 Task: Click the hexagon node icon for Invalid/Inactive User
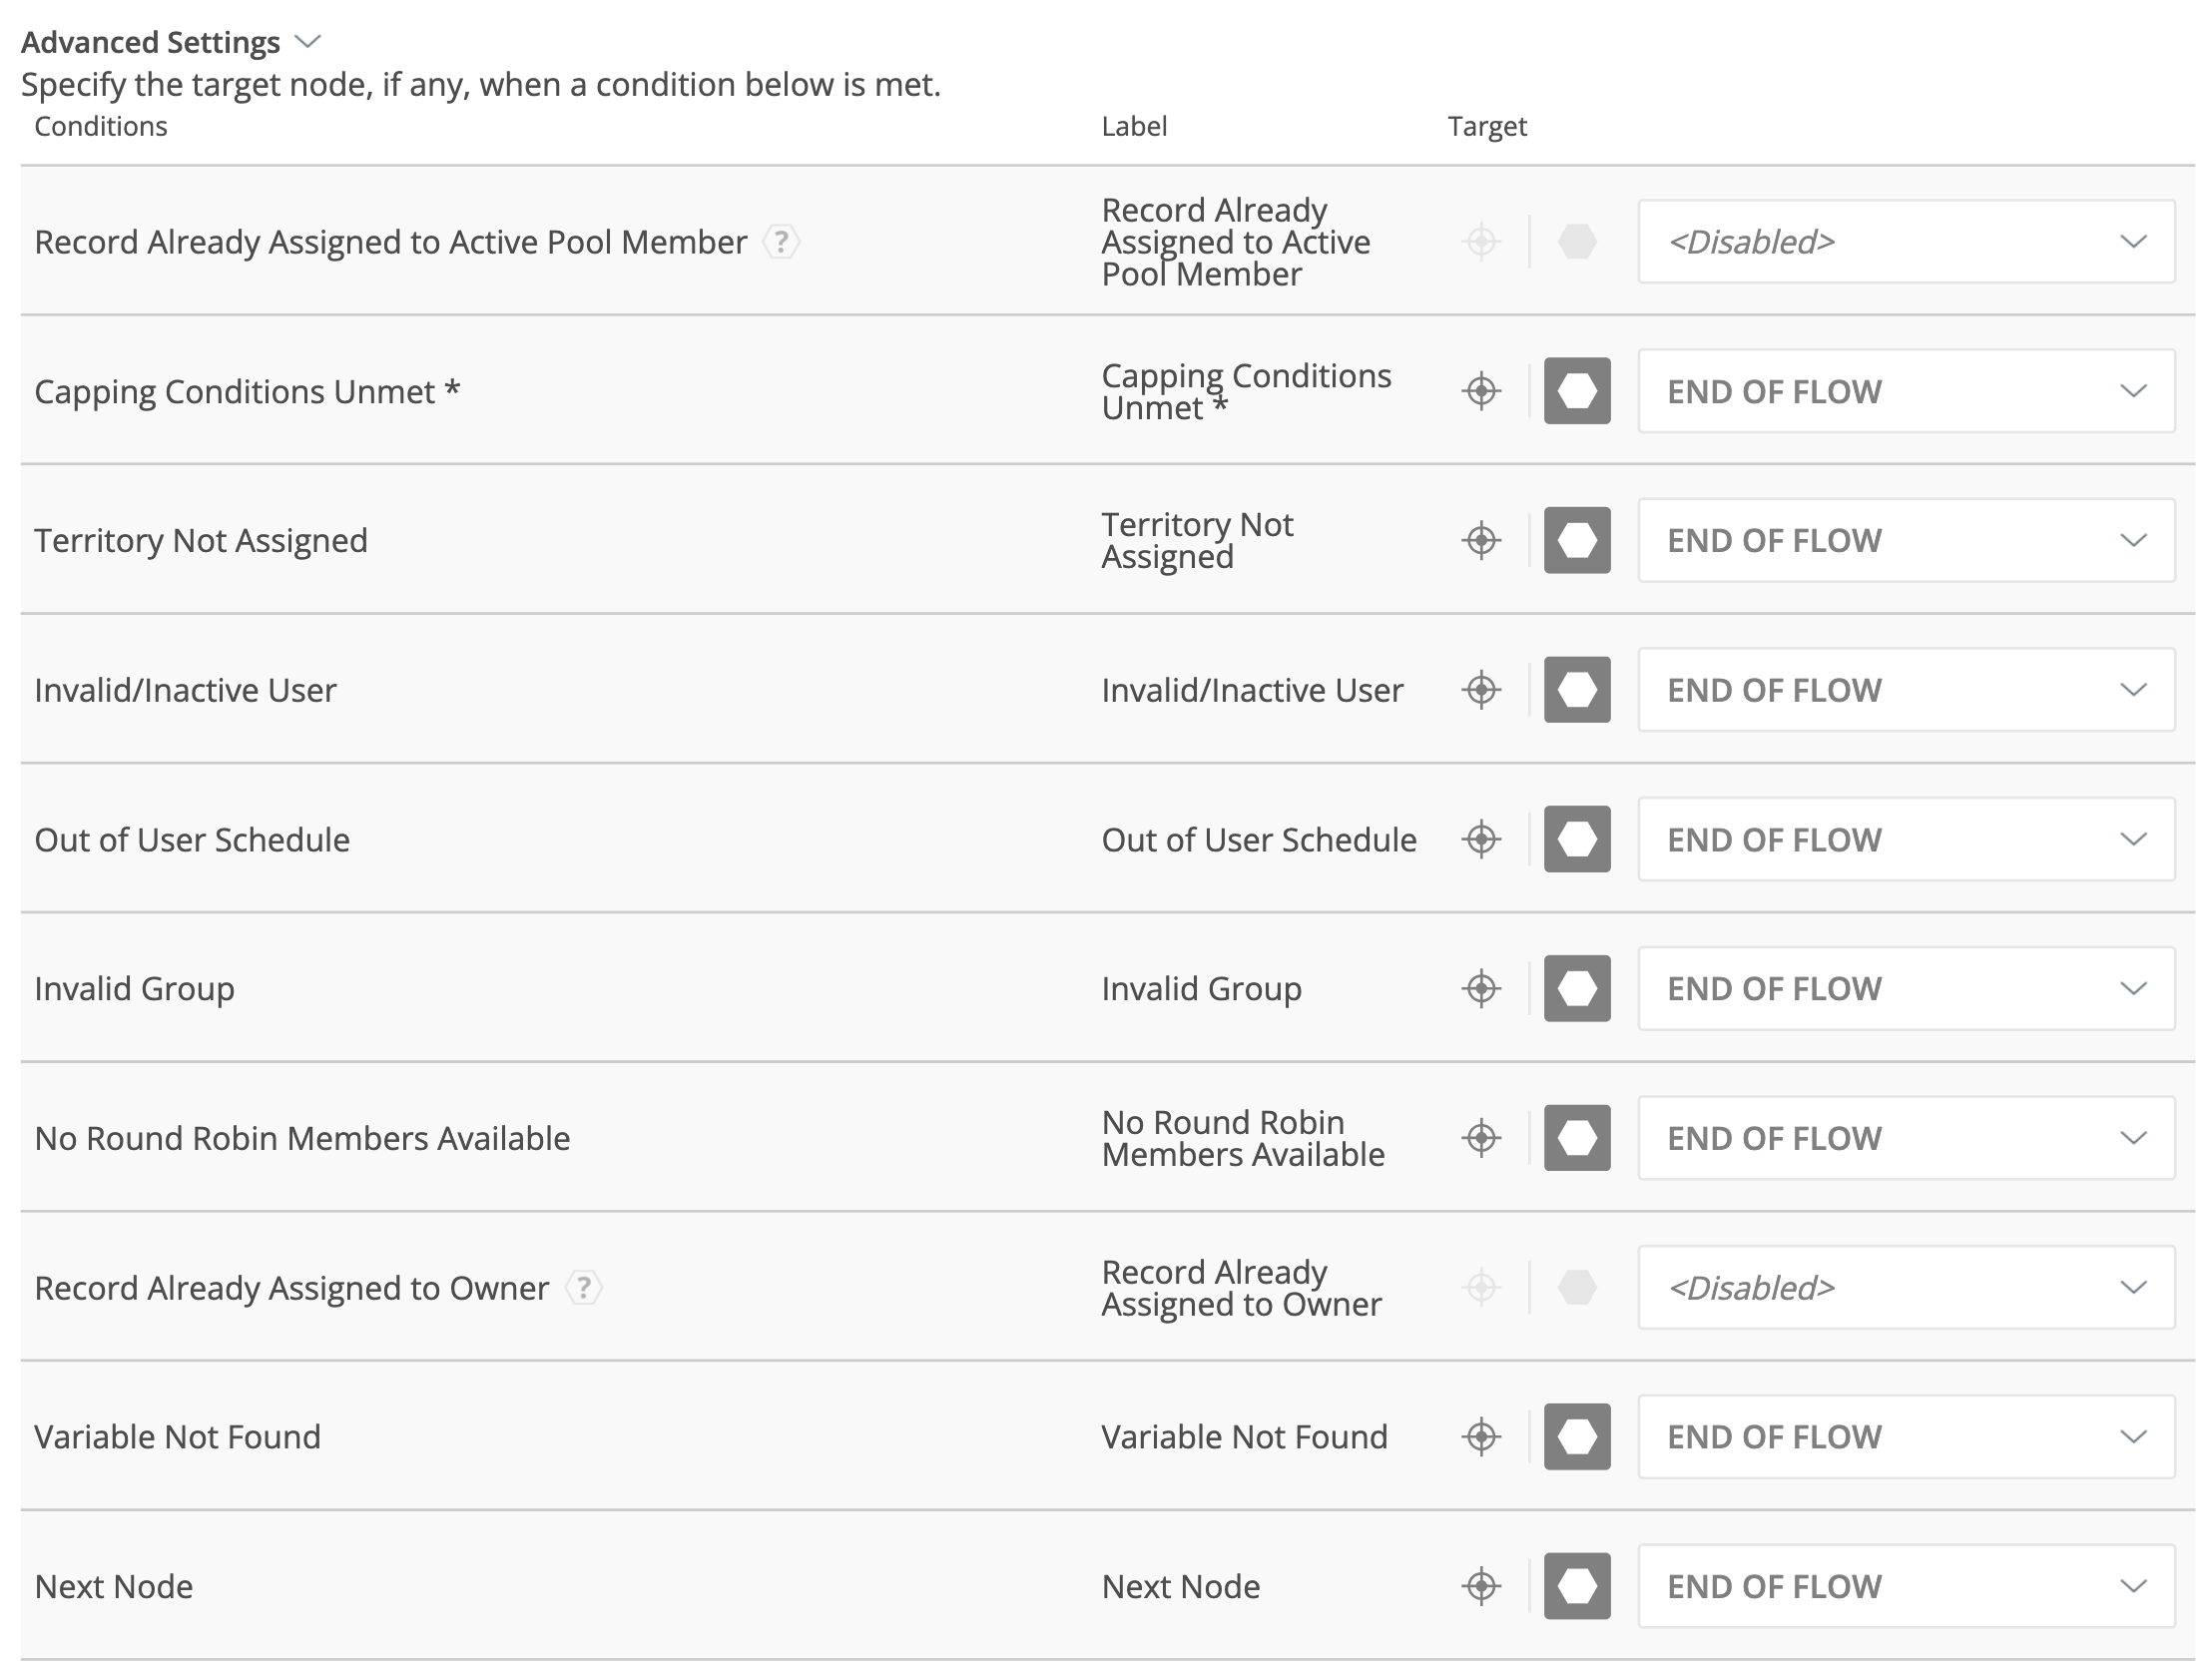1577,689
